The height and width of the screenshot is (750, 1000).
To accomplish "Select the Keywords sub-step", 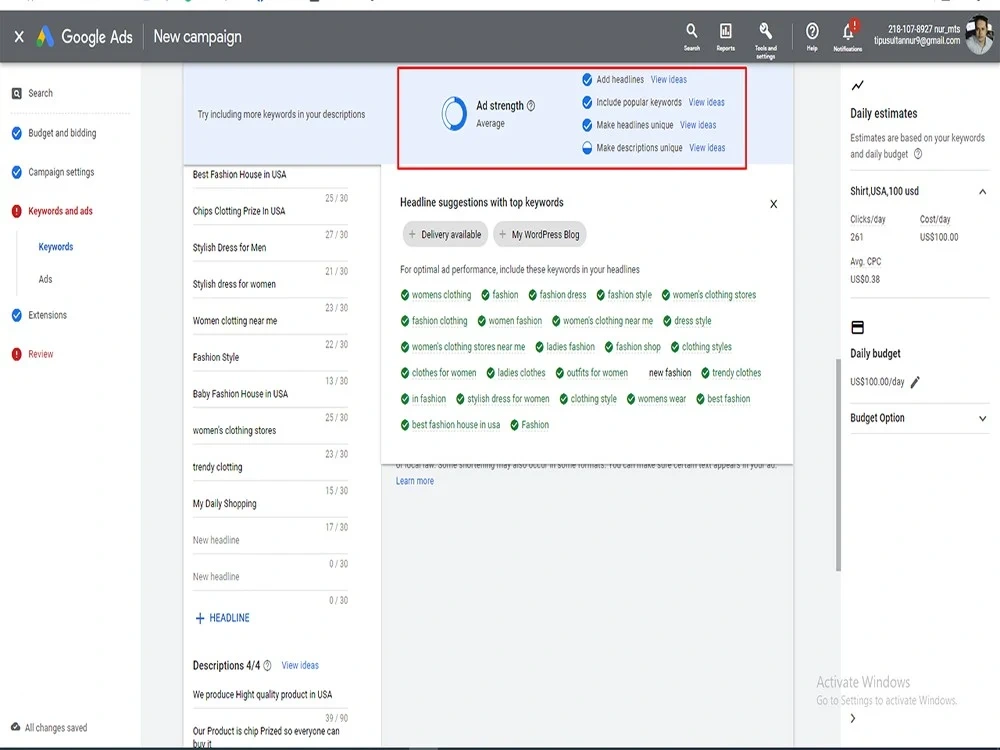I will [x=55, y=247].
